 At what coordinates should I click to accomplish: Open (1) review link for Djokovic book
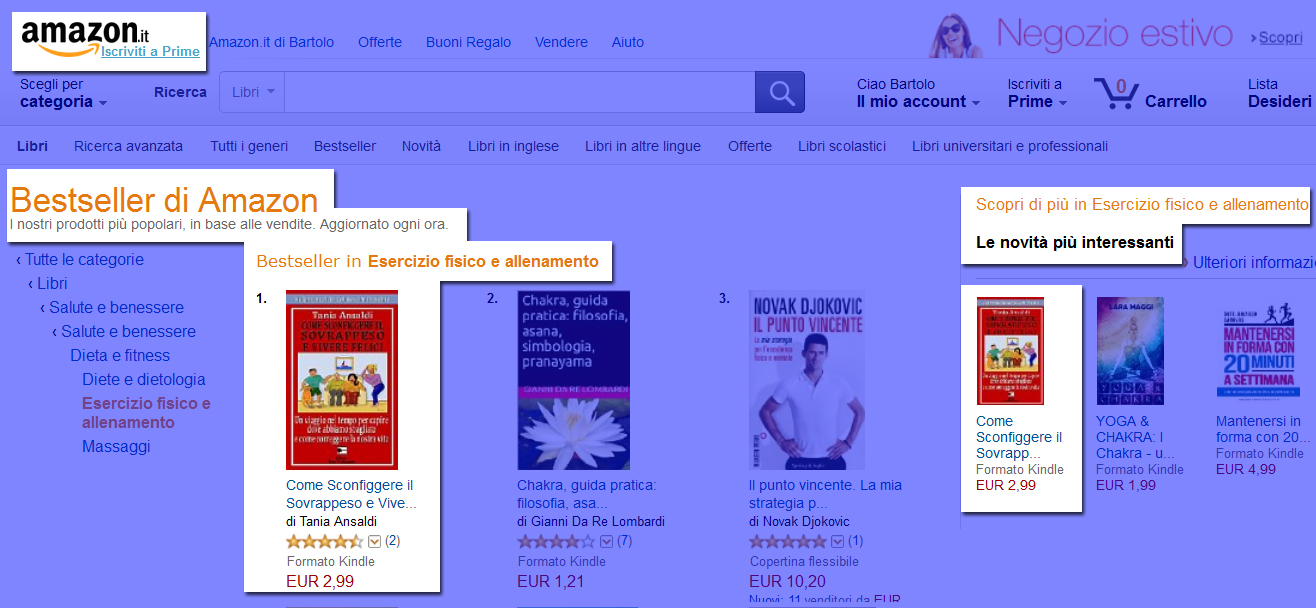(x=855, y=541)
